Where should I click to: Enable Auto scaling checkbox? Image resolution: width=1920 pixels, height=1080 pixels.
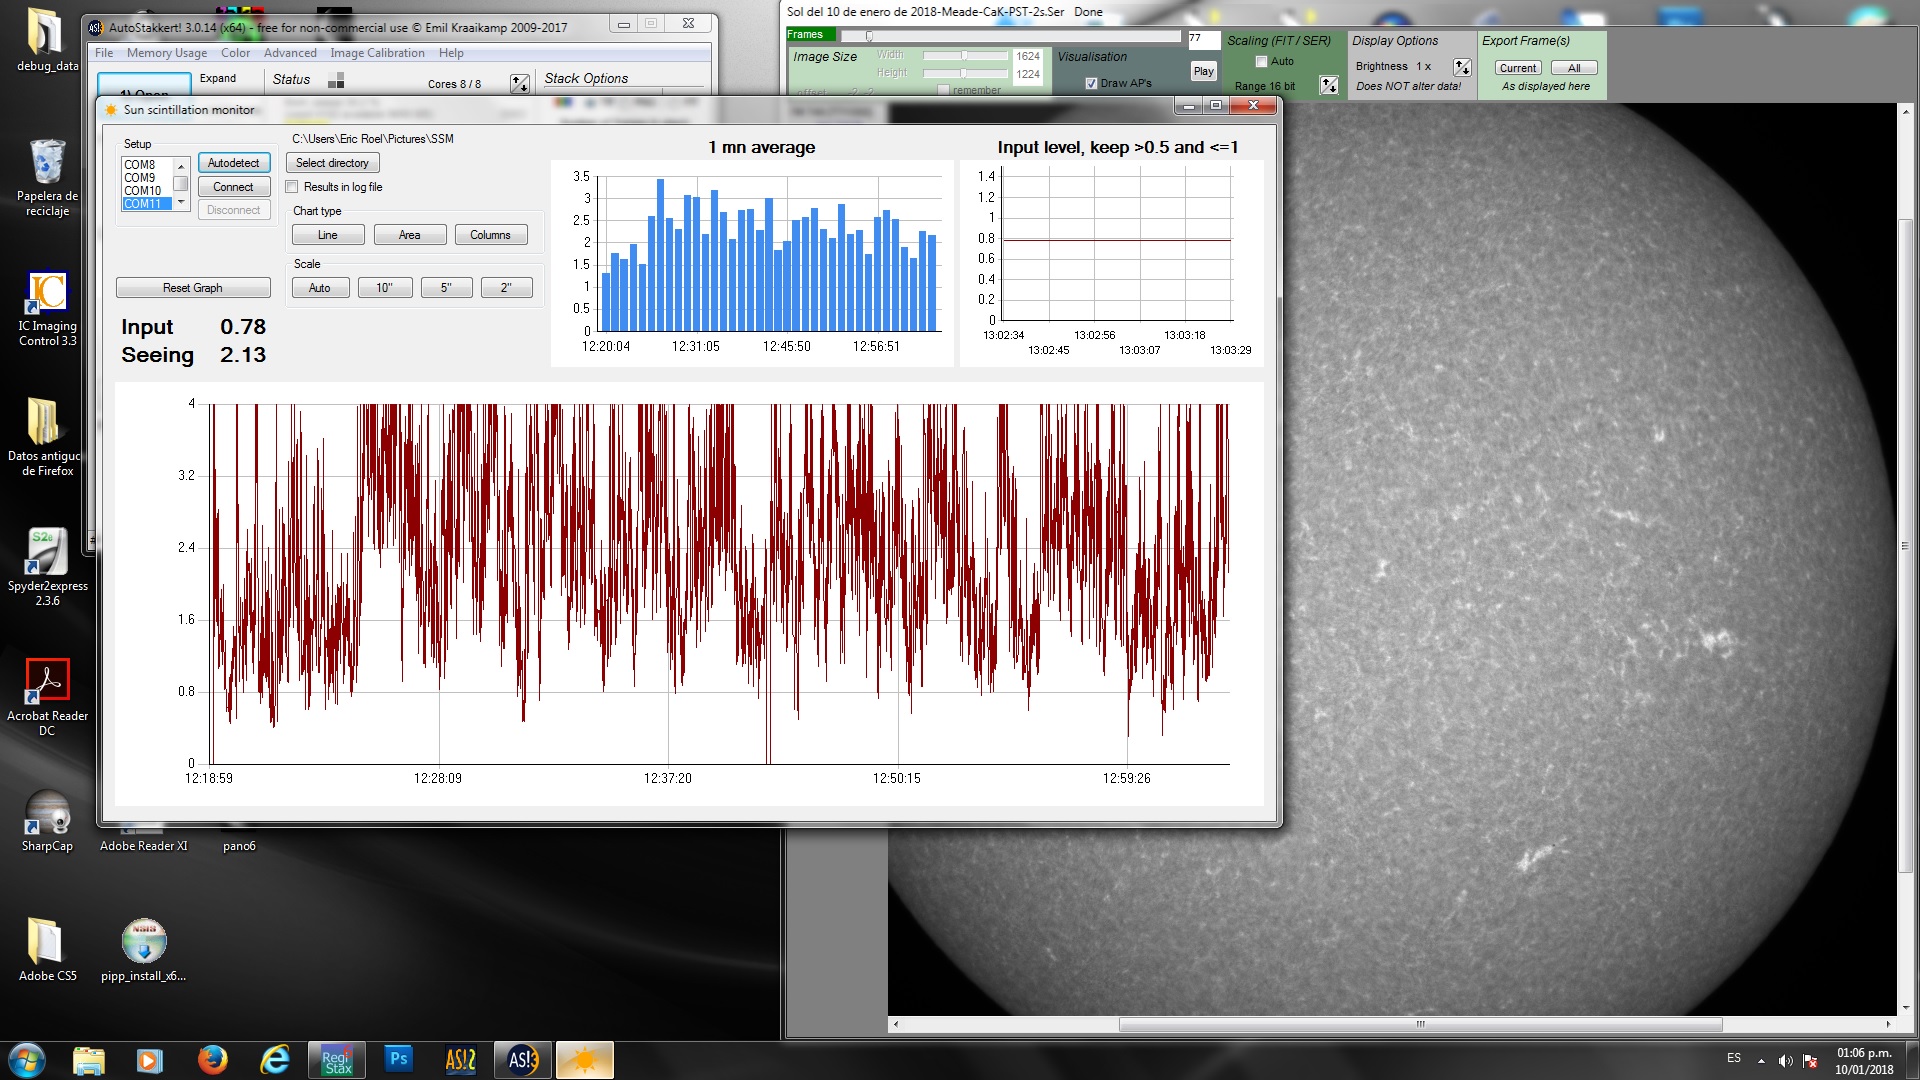1261,62
